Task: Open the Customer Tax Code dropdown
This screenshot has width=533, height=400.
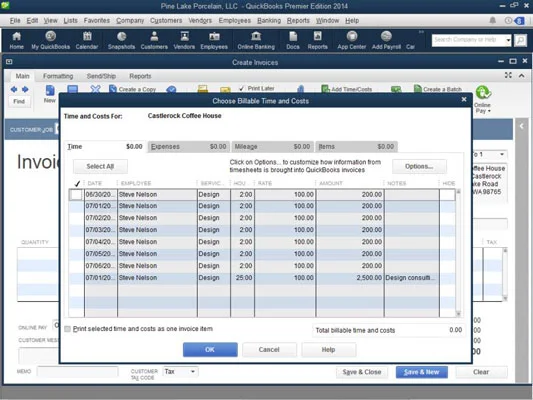Action: 193,371
